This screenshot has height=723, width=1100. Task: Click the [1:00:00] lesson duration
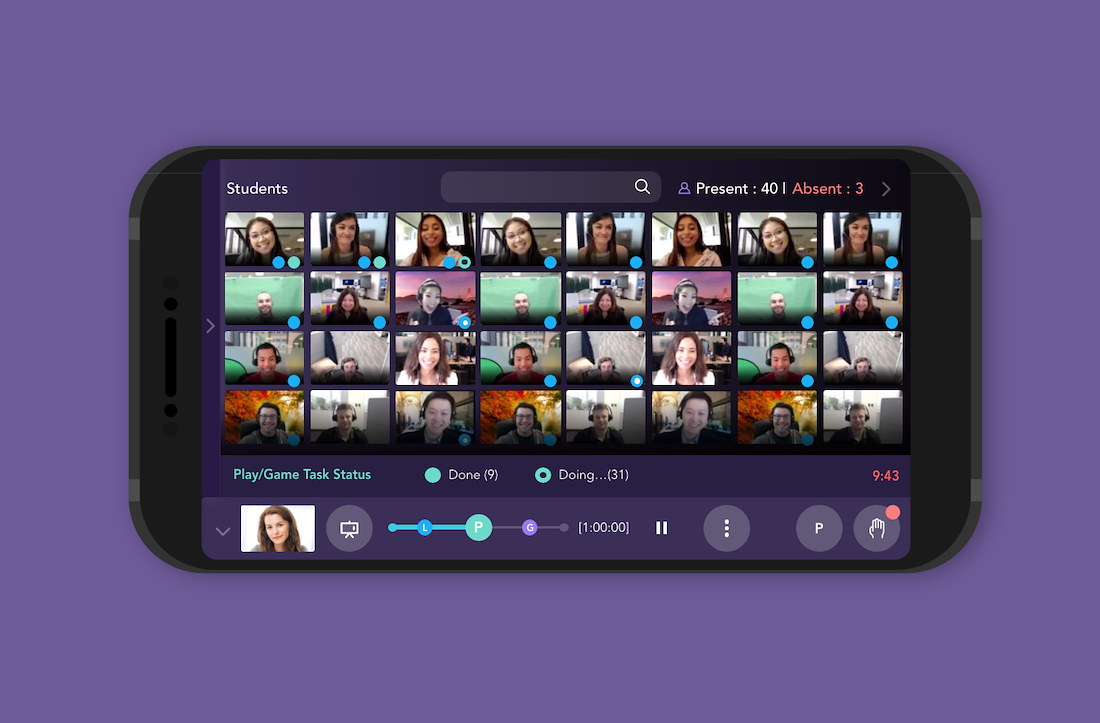[x=603, y=527]
